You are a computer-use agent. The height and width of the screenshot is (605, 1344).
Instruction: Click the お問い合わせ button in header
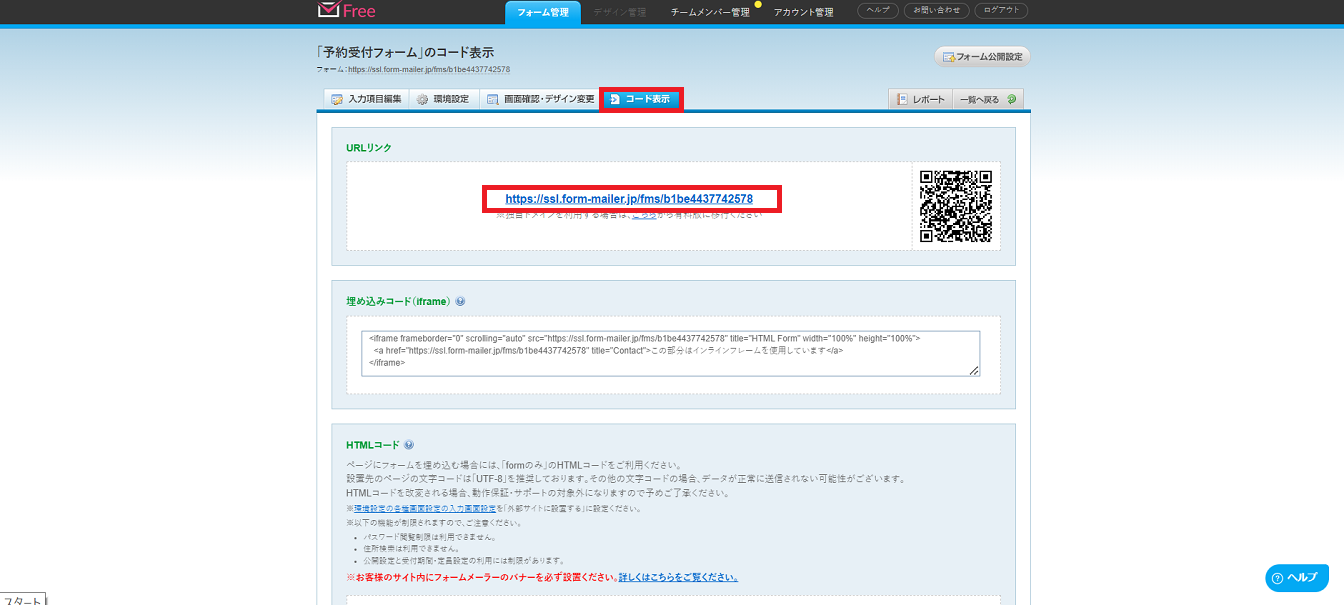click(x=937, y=11)
